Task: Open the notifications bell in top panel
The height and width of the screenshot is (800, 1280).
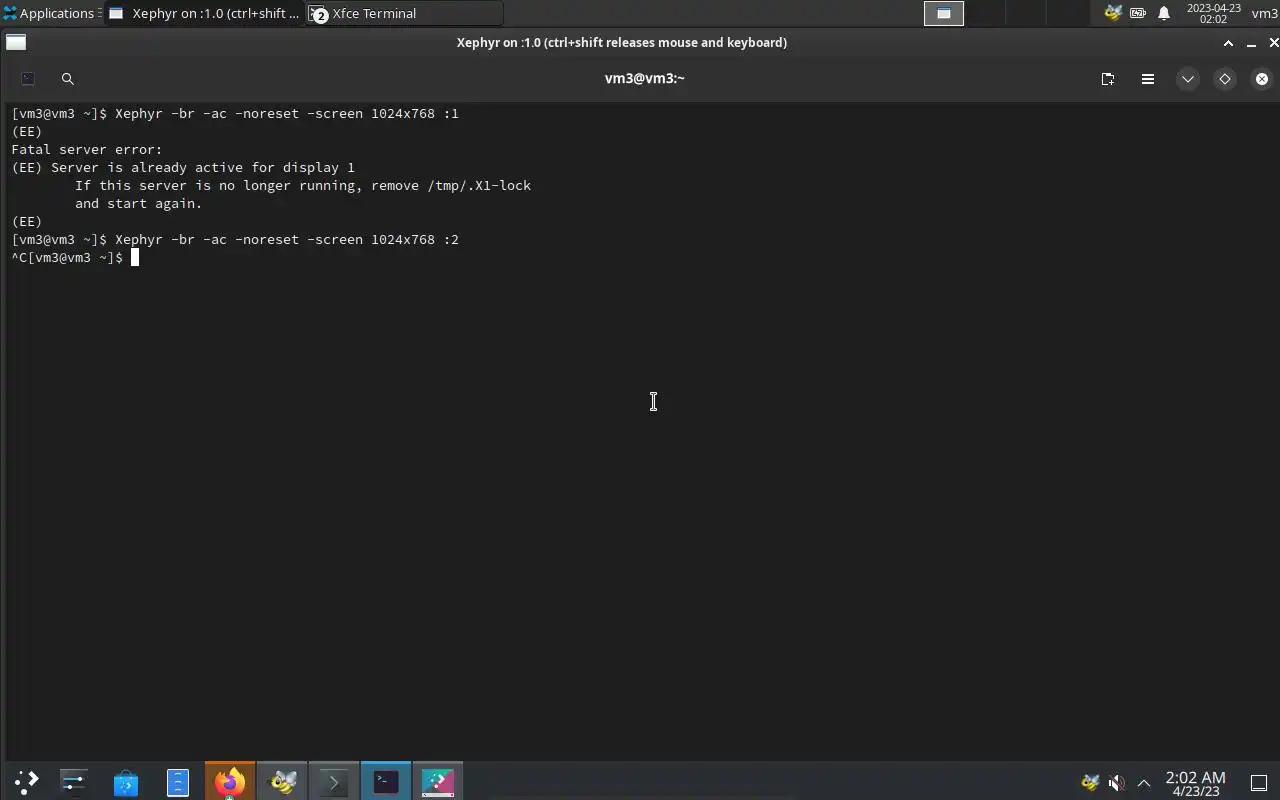Action: click(x=1164, y=13)
